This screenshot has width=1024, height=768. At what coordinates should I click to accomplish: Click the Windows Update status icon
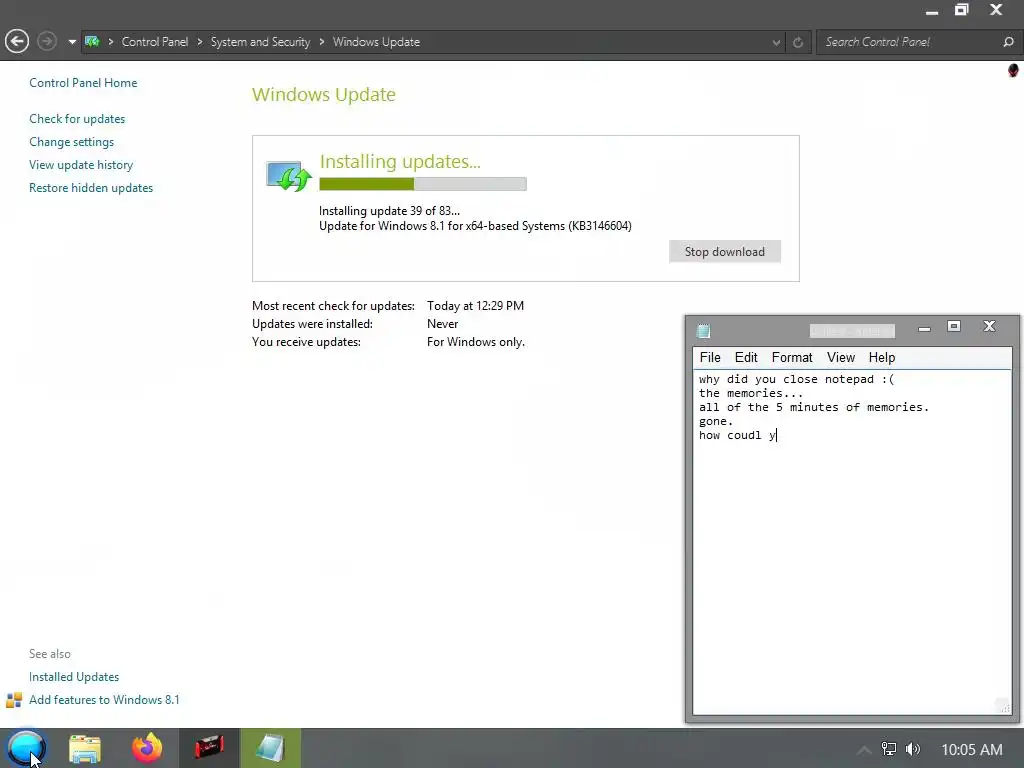[289, 176]
